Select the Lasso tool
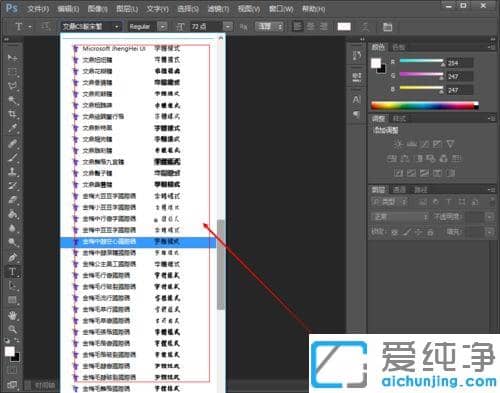The image size is (500, 393). 13,86
